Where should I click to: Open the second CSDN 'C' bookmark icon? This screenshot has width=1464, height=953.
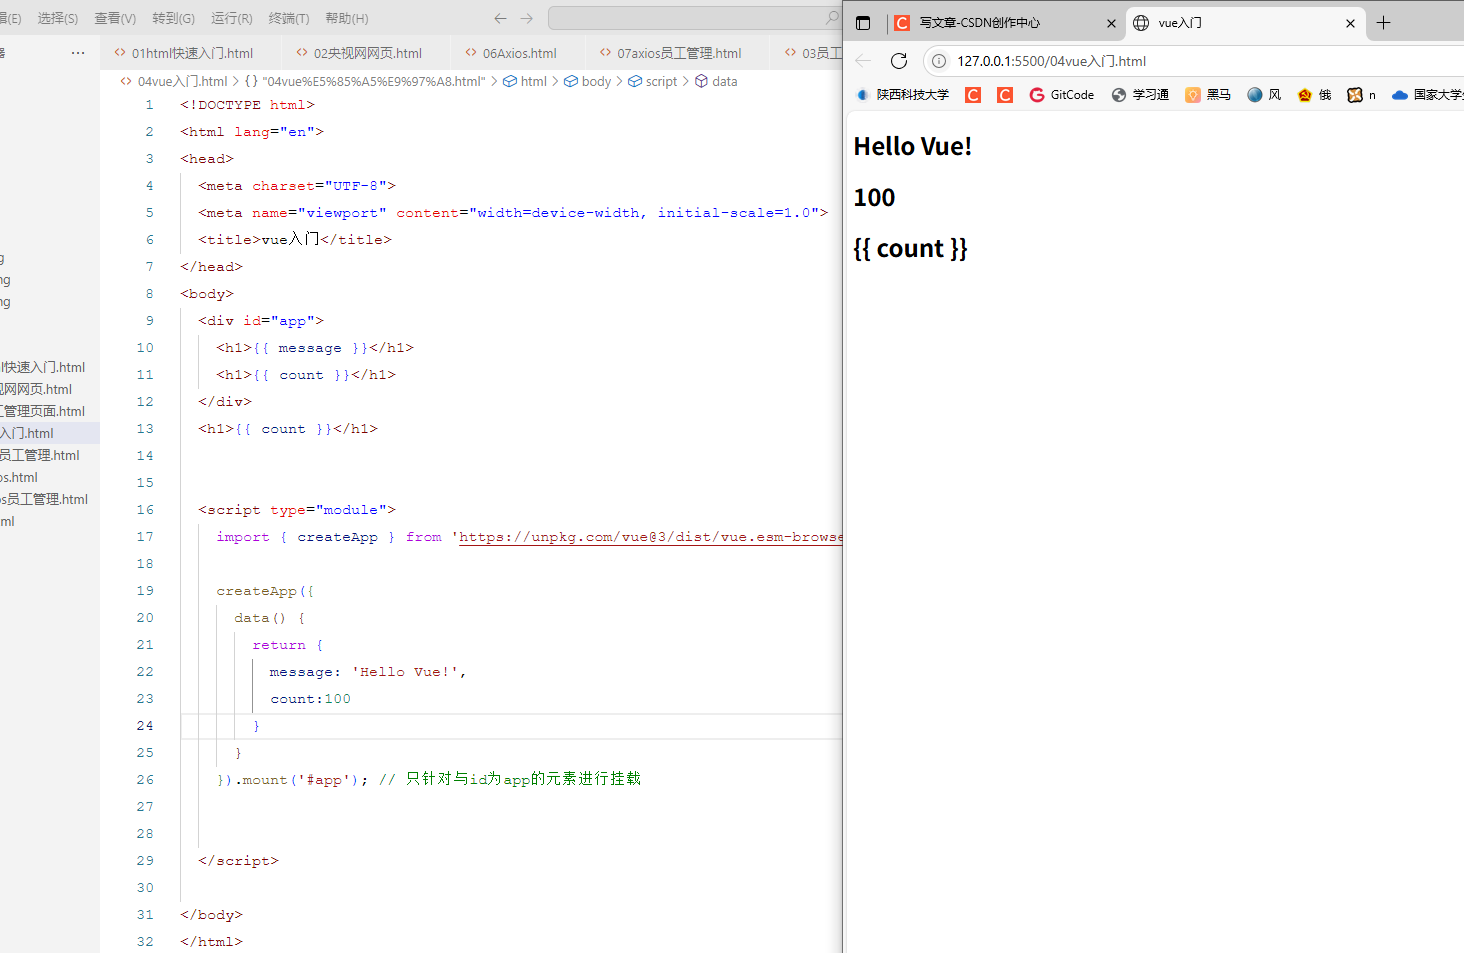pos(1005,95)
